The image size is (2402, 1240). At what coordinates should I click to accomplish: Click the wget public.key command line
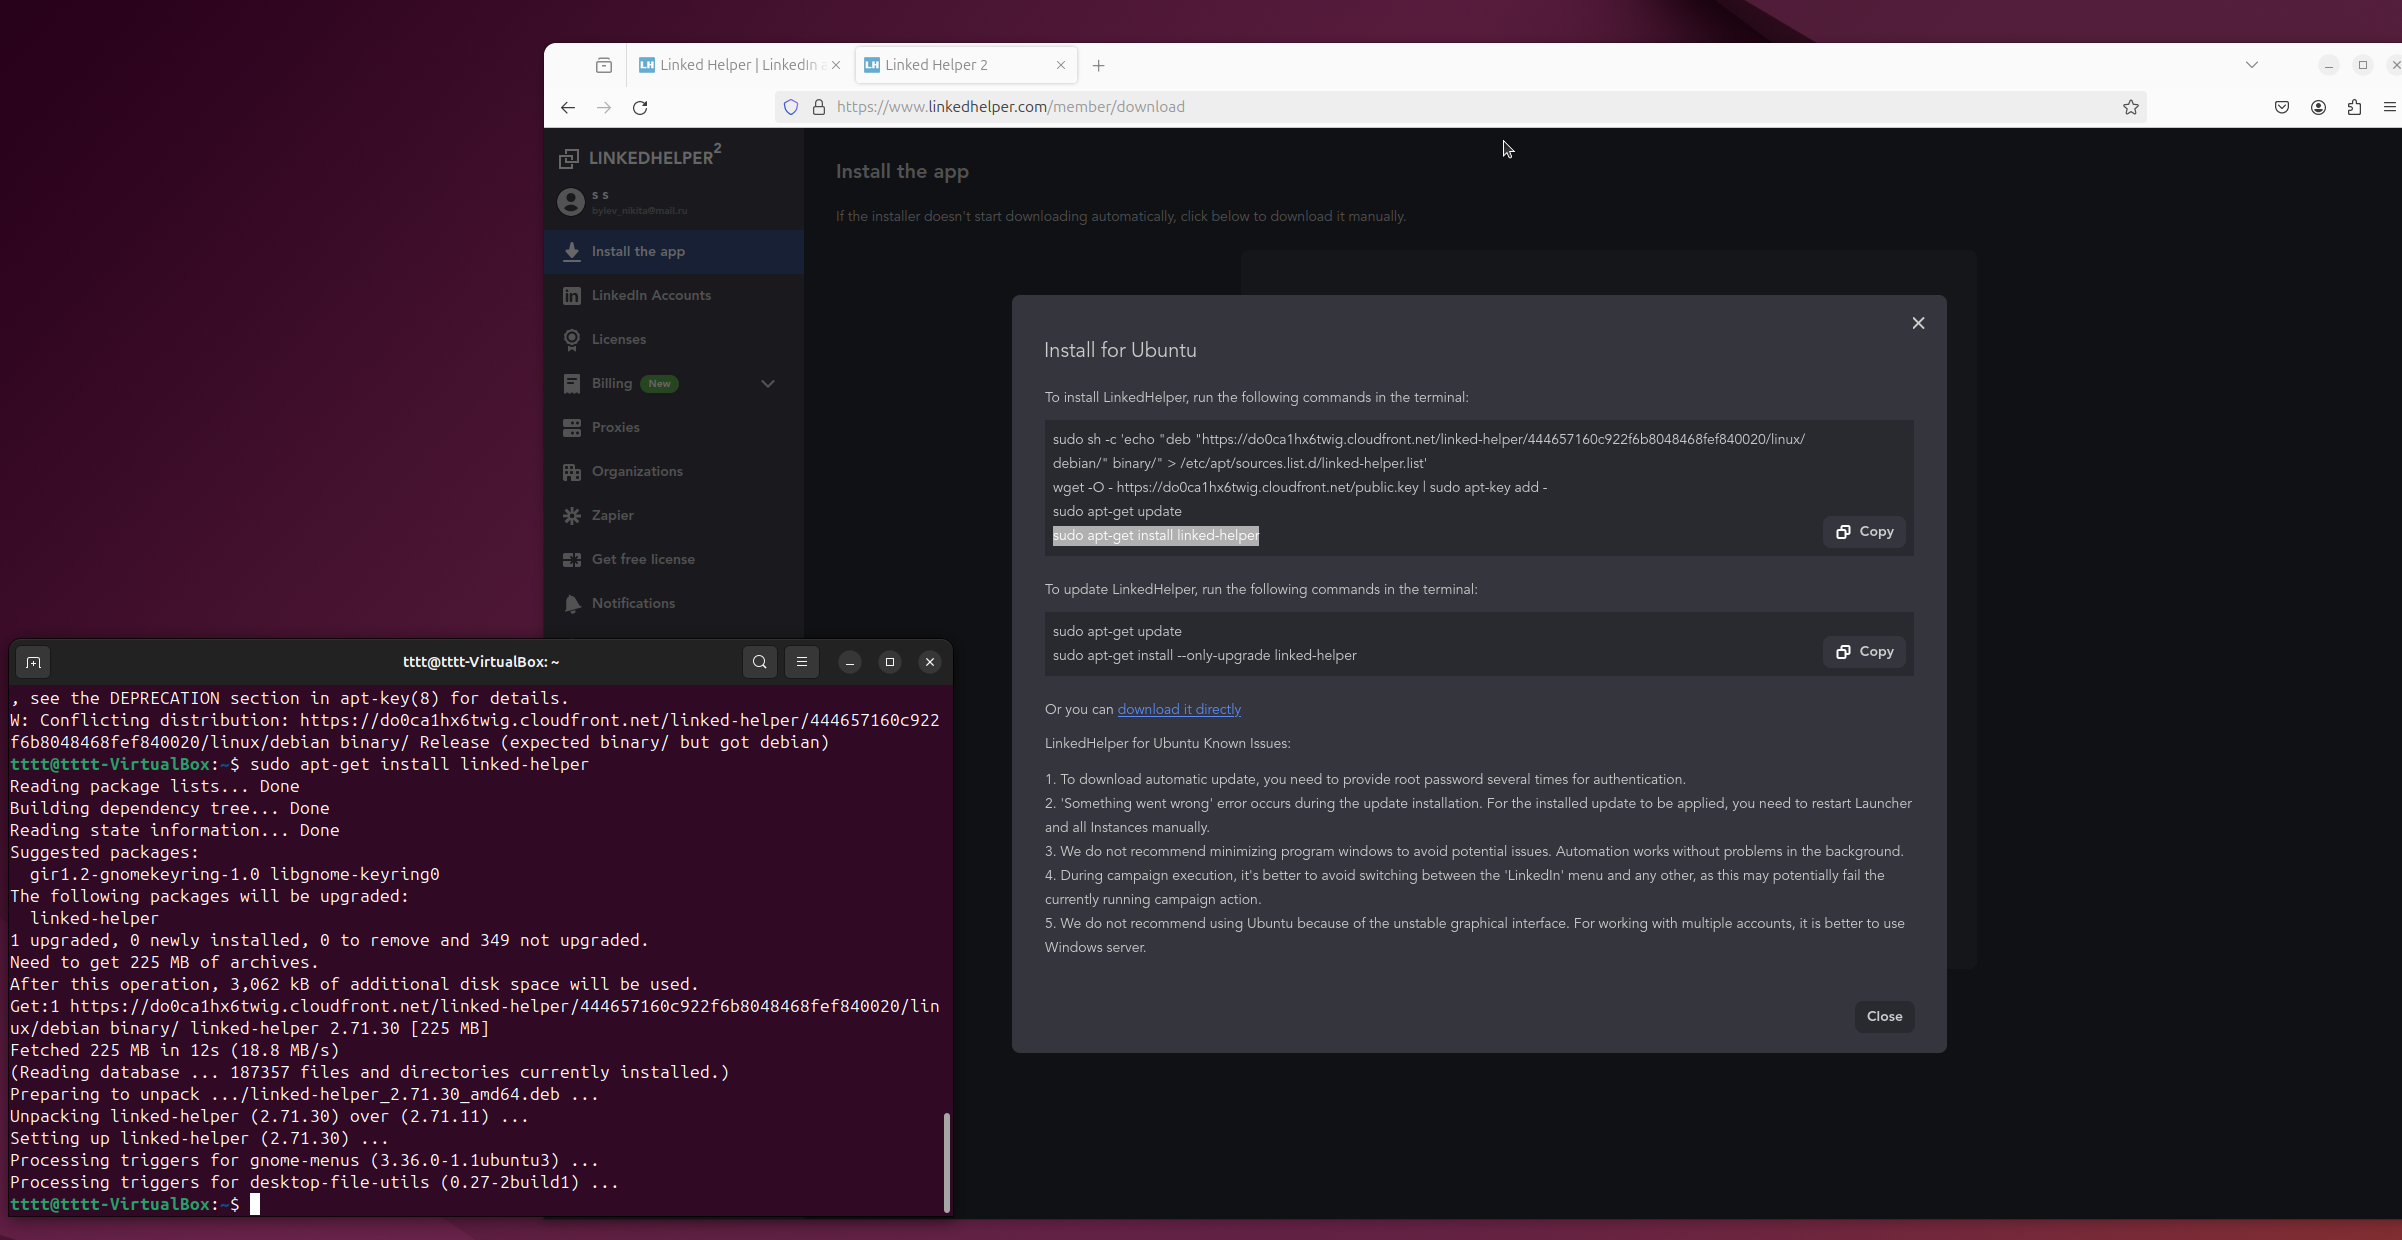pyautogui.click(x=1300, y=488)
